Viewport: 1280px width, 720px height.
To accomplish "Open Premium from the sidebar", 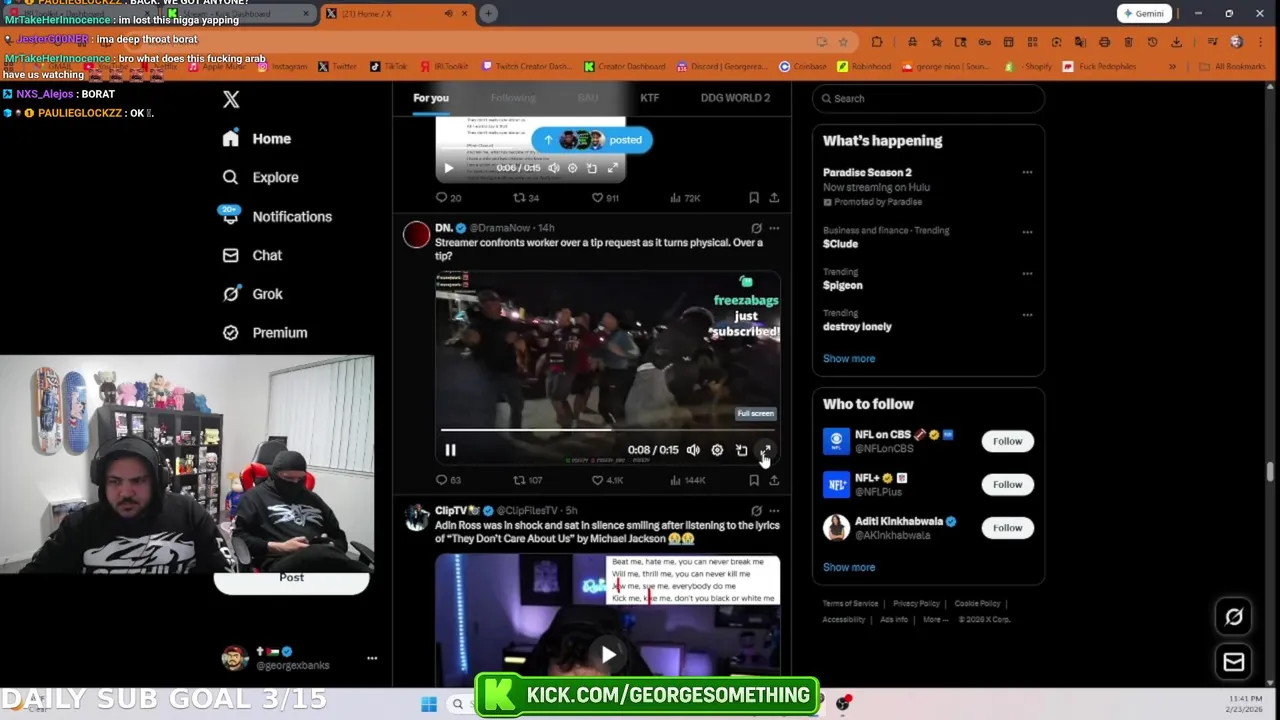I will click(265, 332).
